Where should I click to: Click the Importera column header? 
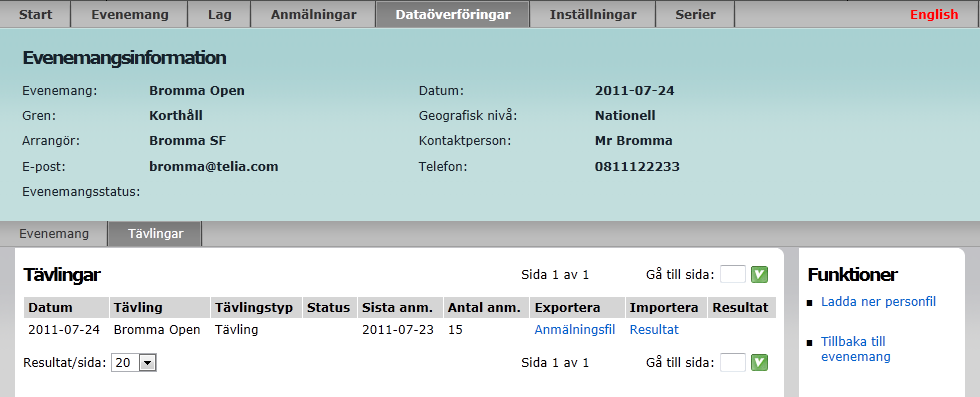pyautogui.click(x=666, y=308)
